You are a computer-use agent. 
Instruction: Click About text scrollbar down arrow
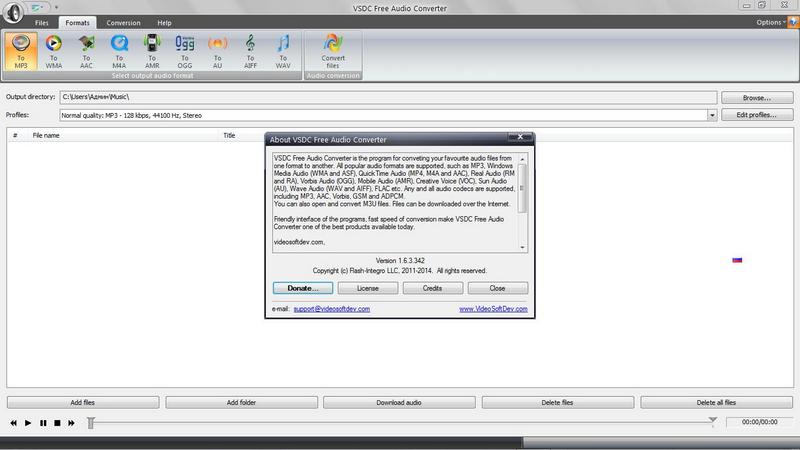pos(522,247)
